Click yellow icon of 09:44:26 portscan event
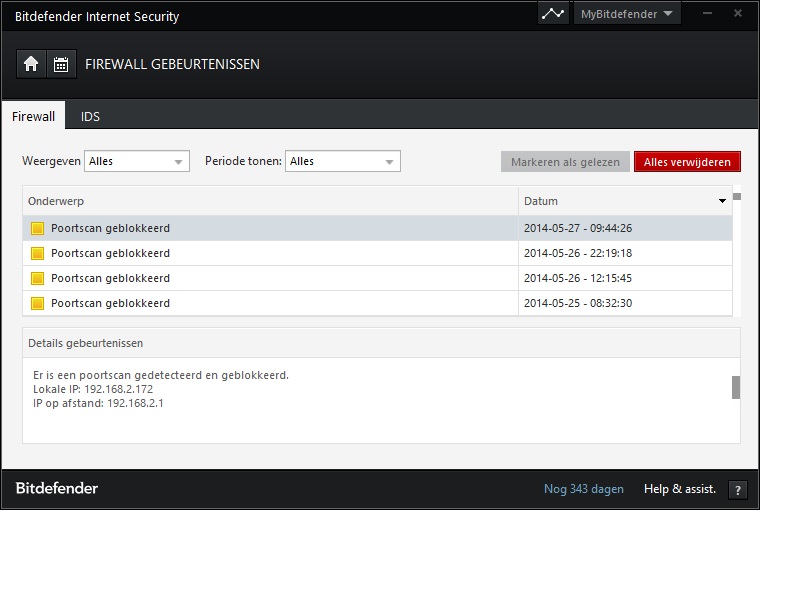The image size is (800, 600). [x=37, y=229]
